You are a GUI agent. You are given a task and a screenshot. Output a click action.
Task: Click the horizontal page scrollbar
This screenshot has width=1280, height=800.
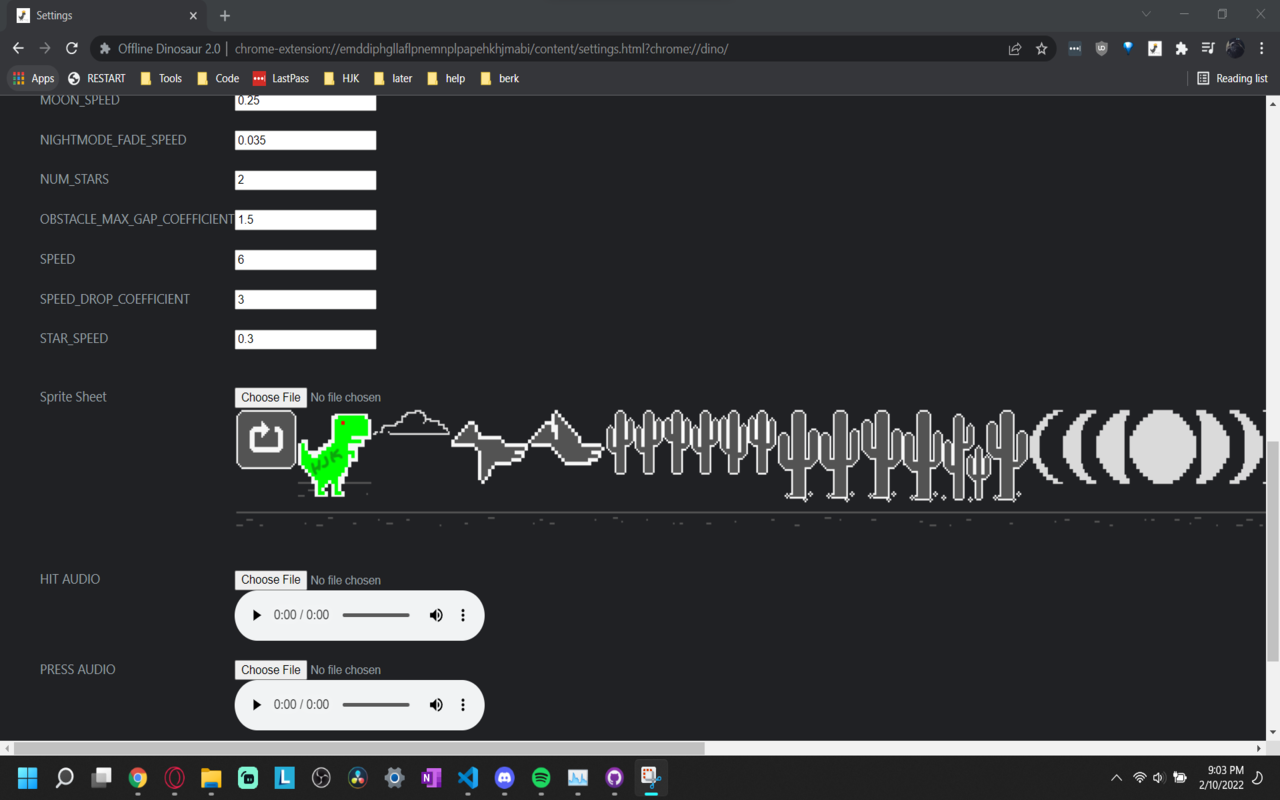point(359,748)
